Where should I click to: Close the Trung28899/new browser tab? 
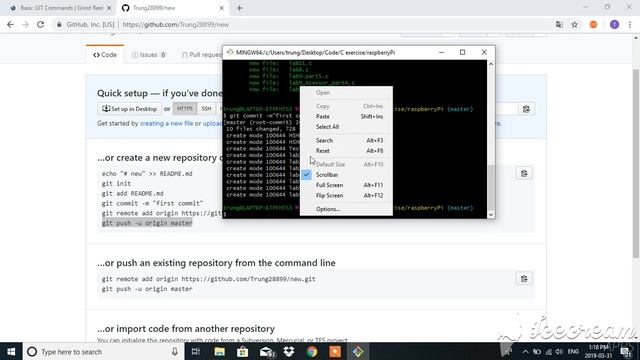pyautogui.click(x=222, y=8)
